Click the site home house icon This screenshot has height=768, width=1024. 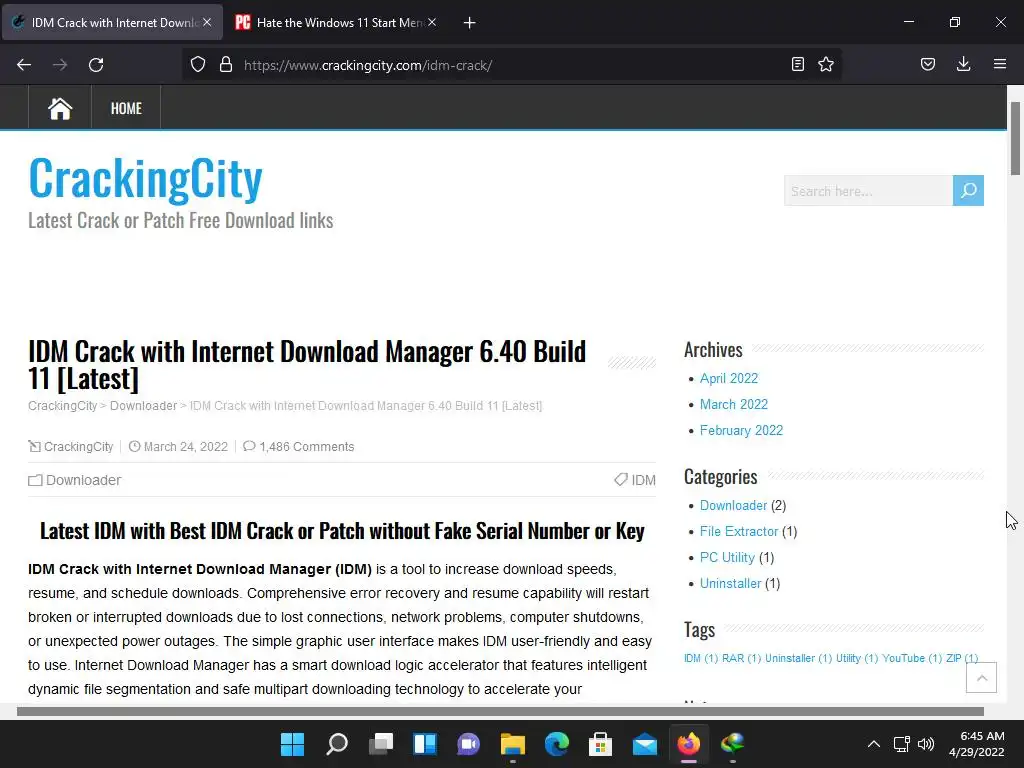(60, 108)
